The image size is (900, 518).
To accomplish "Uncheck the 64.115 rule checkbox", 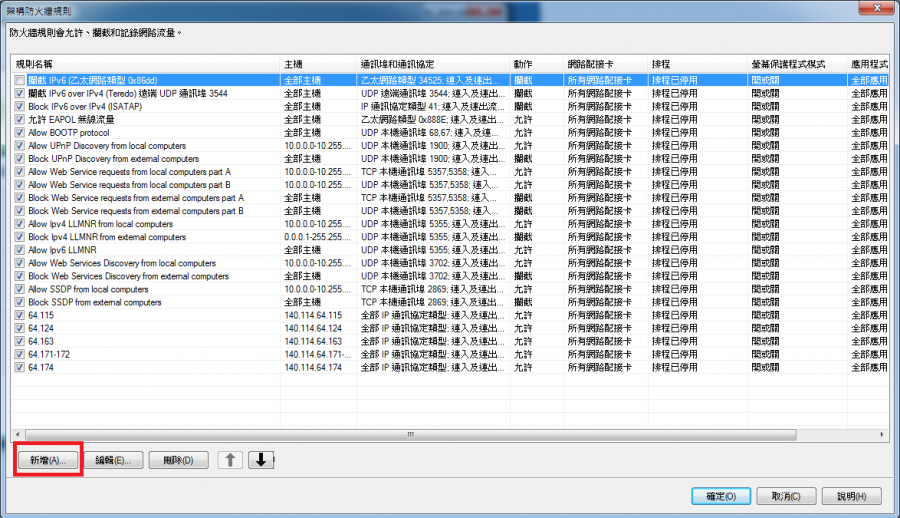I will pyautogui.click(x=20, y=315).
